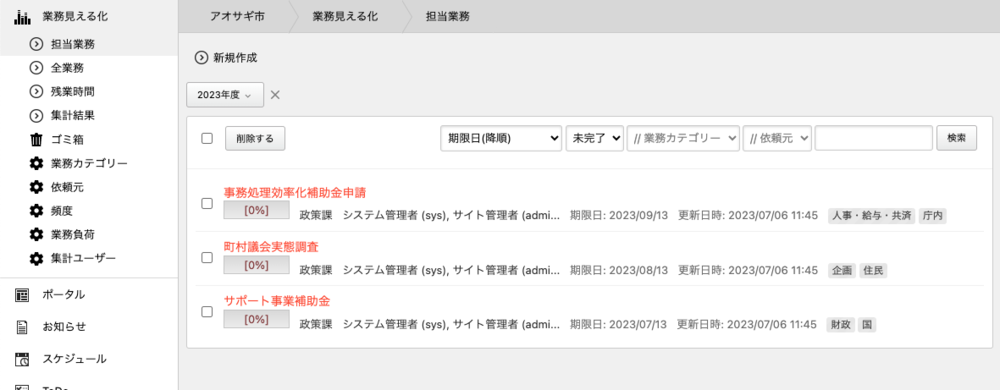Check the サポート事業補助金 row checkbox
The image size is (1000, 390).
pos(207,312)
